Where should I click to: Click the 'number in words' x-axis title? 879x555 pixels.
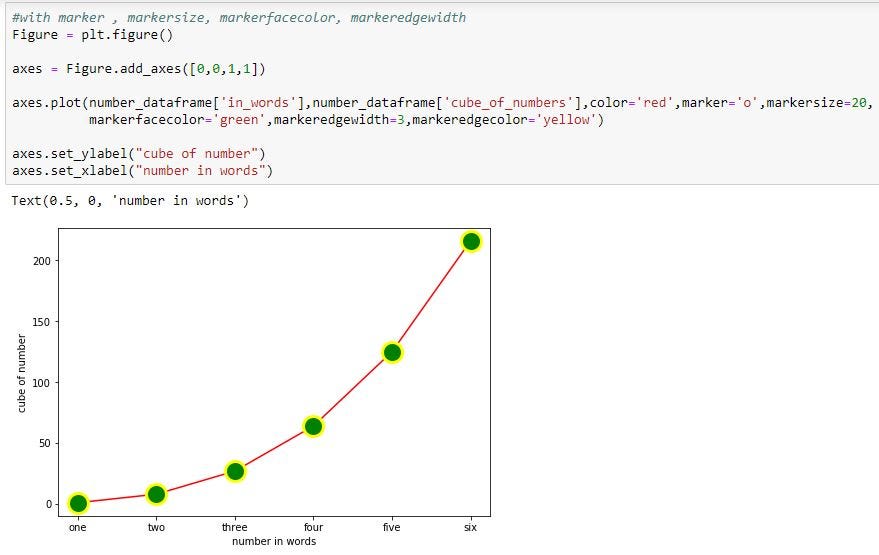274,541
